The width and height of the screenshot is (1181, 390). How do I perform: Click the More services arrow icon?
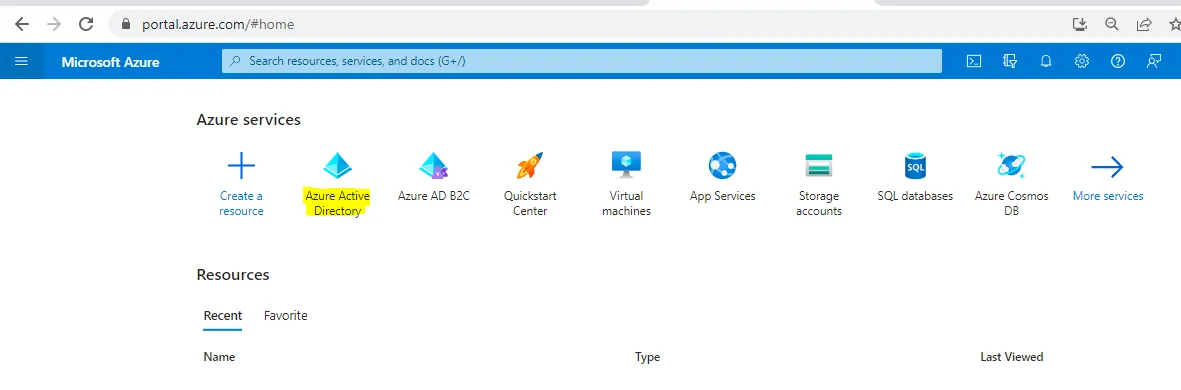[1107, 166]
